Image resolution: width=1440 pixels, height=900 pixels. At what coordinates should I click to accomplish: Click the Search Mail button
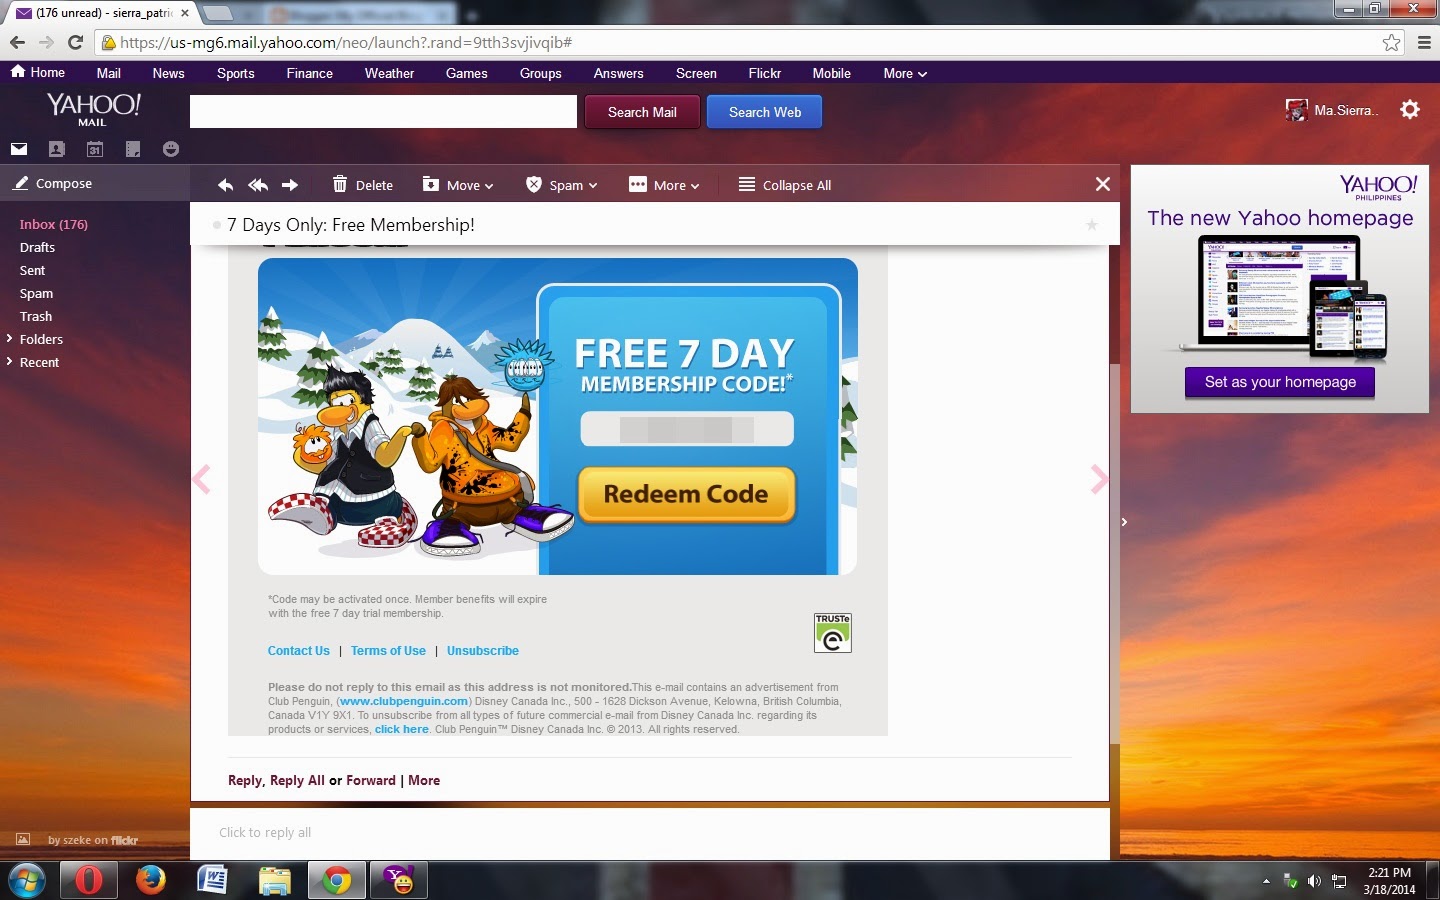coord(642,112)
